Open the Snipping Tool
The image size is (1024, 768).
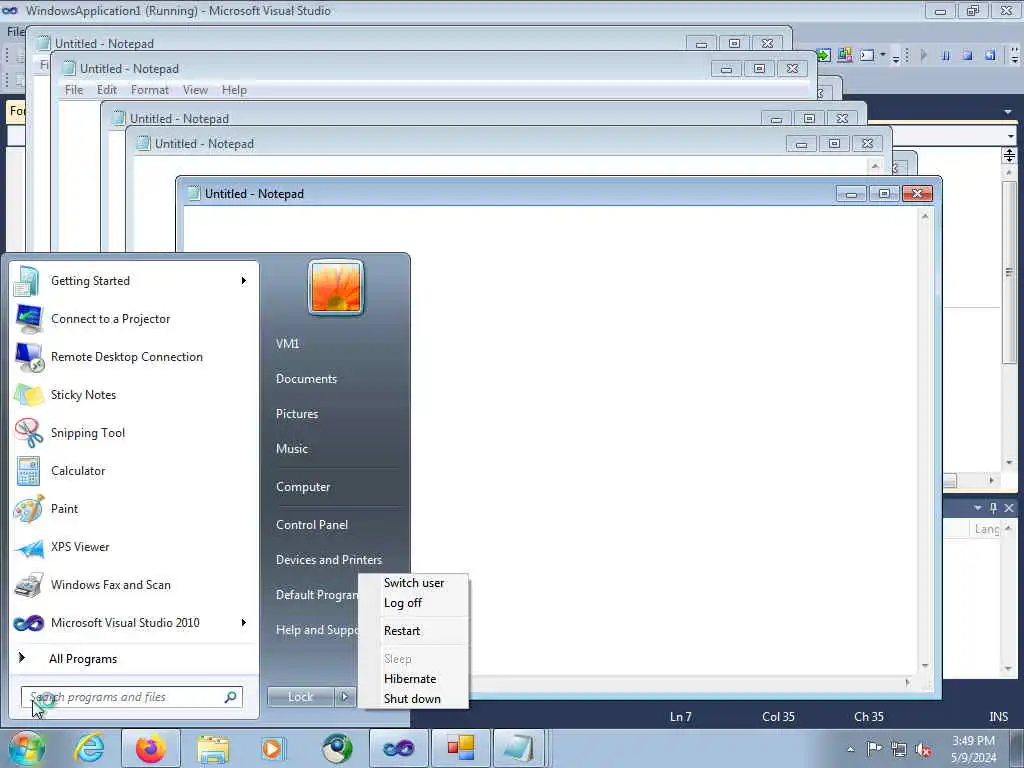pyautogui.click(x=135, y=432)
